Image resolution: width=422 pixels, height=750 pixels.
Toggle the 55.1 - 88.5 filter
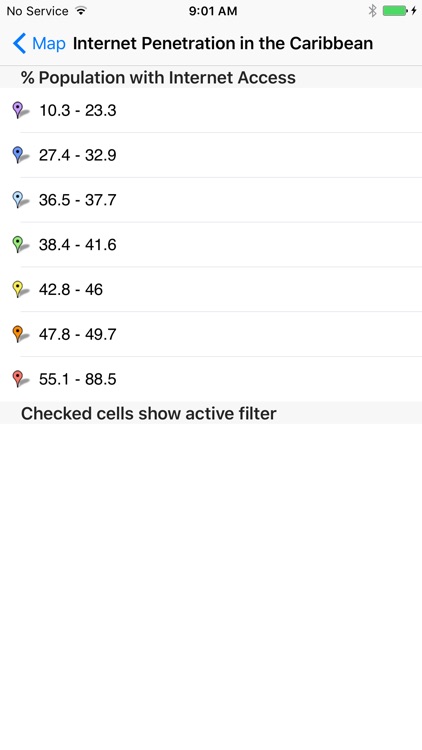click(211, 379)
